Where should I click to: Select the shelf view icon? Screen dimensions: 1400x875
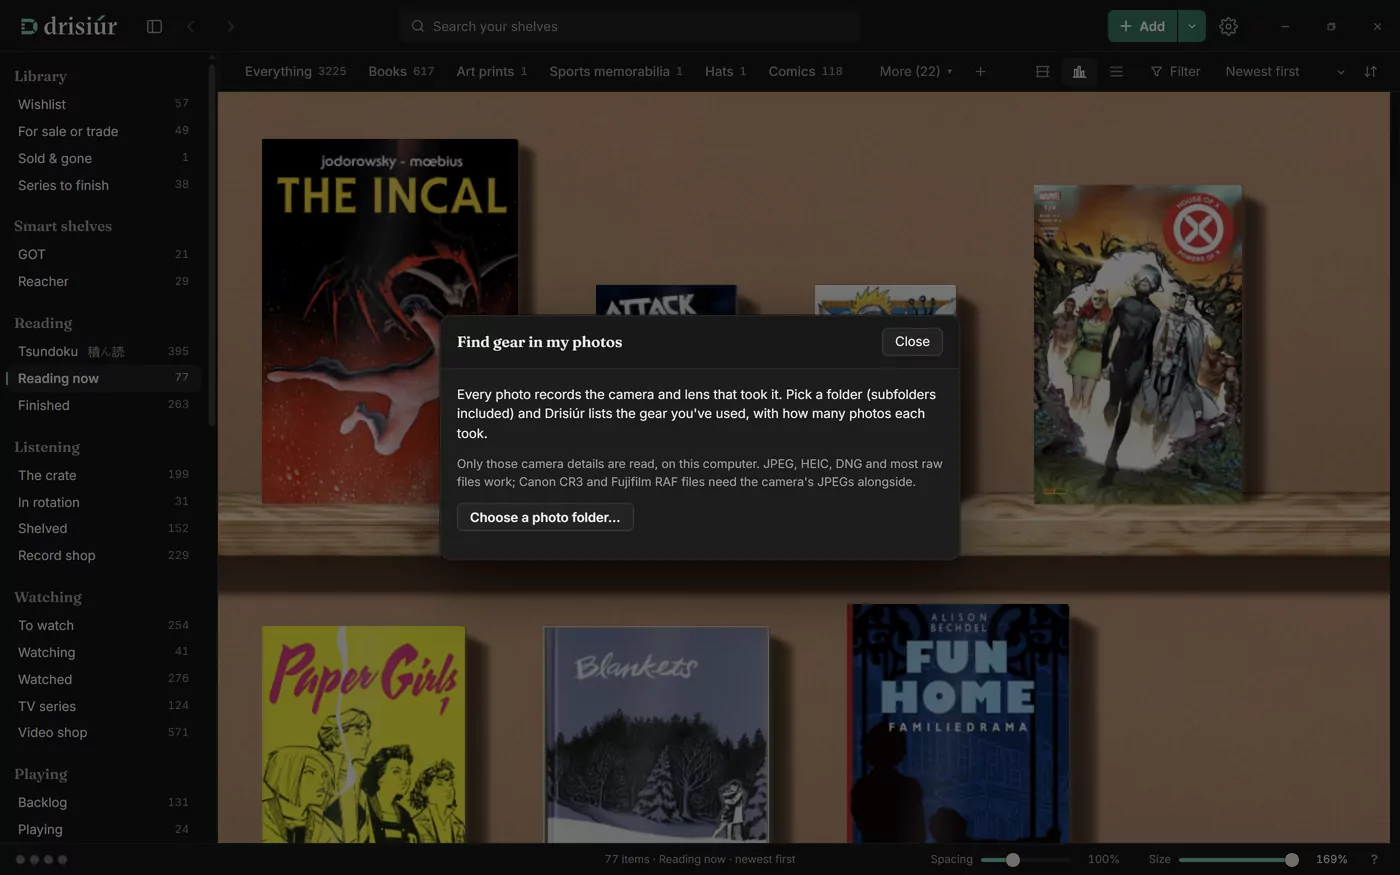(1079, 72)
